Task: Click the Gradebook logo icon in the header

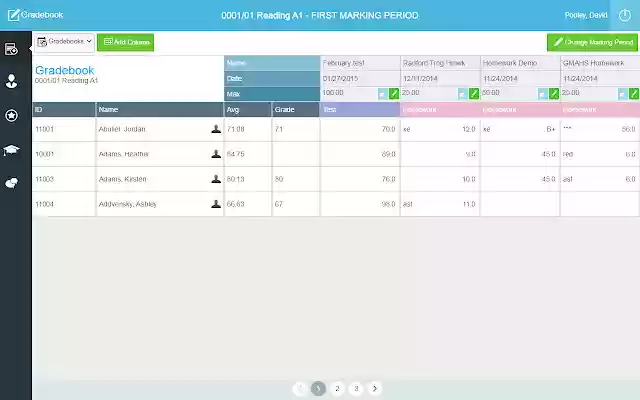Action: [x=13, y=15]
